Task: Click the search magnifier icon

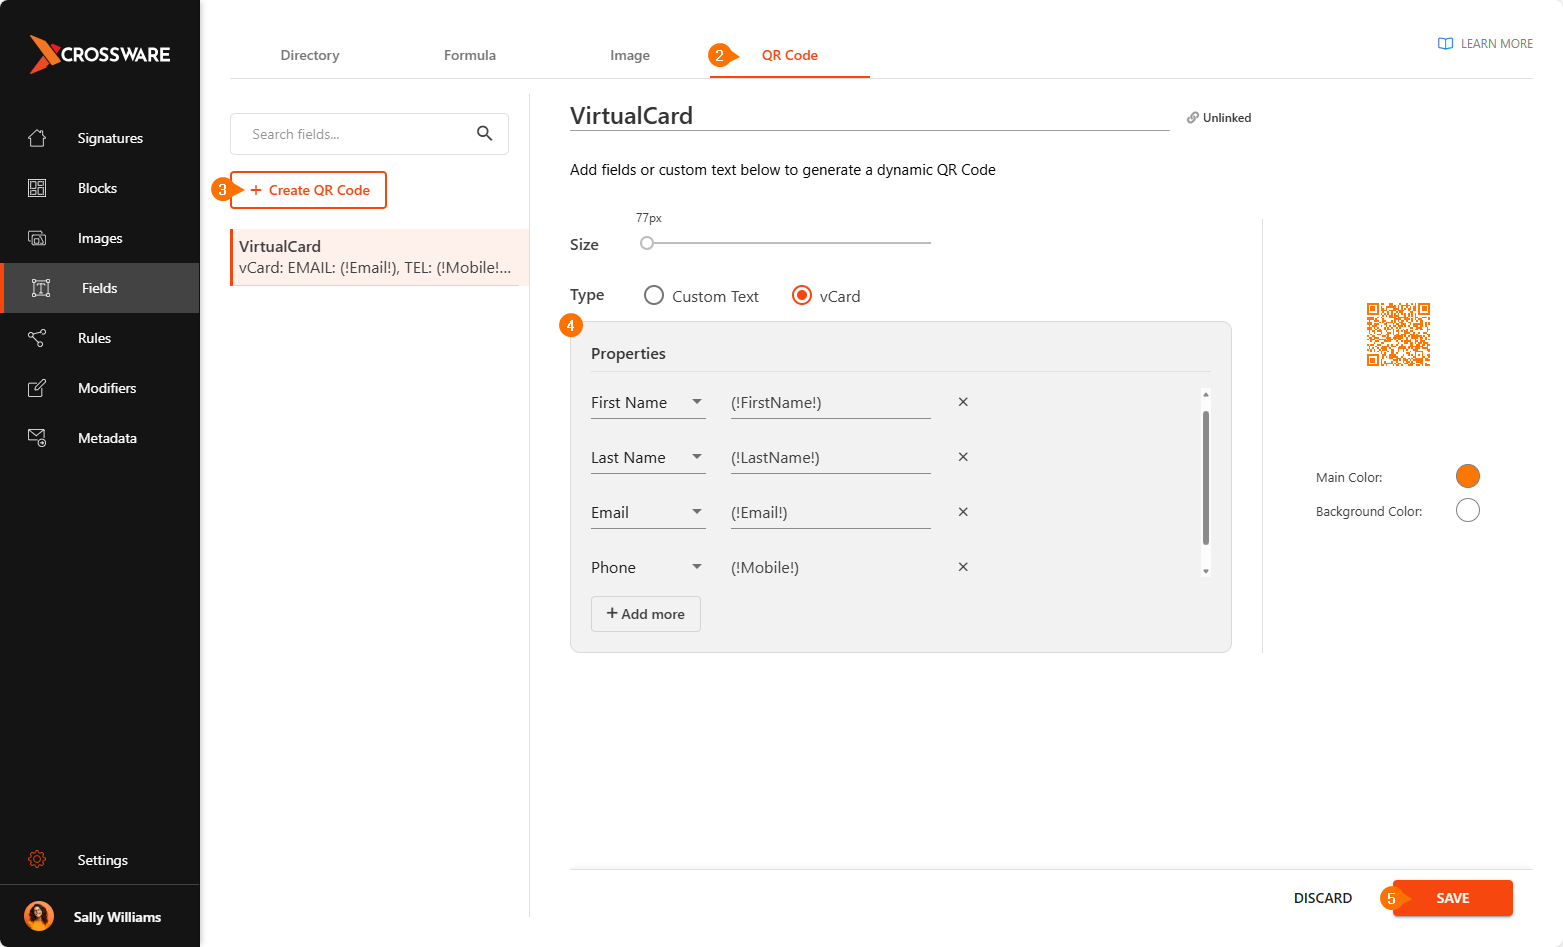Action: click(485, 134)
